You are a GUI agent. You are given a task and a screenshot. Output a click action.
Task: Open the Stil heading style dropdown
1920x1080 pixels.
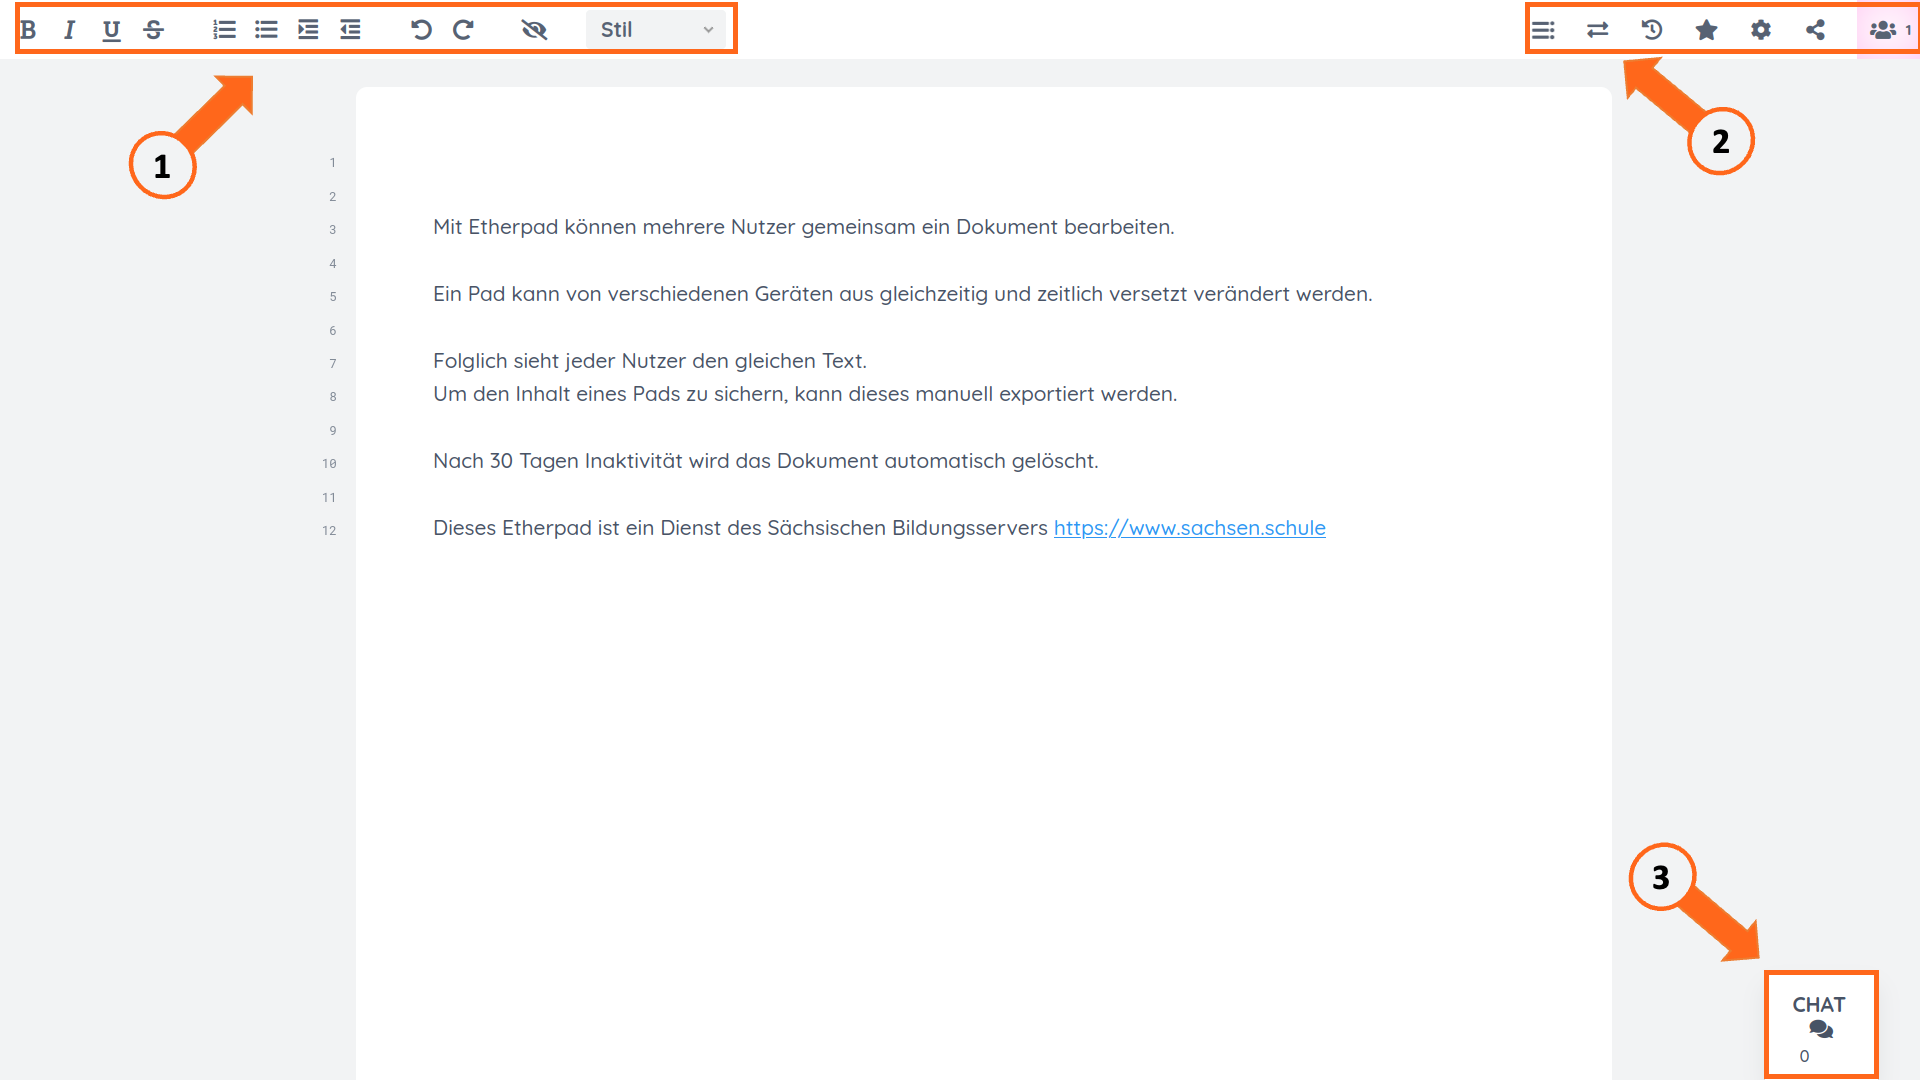click(656, 30)
